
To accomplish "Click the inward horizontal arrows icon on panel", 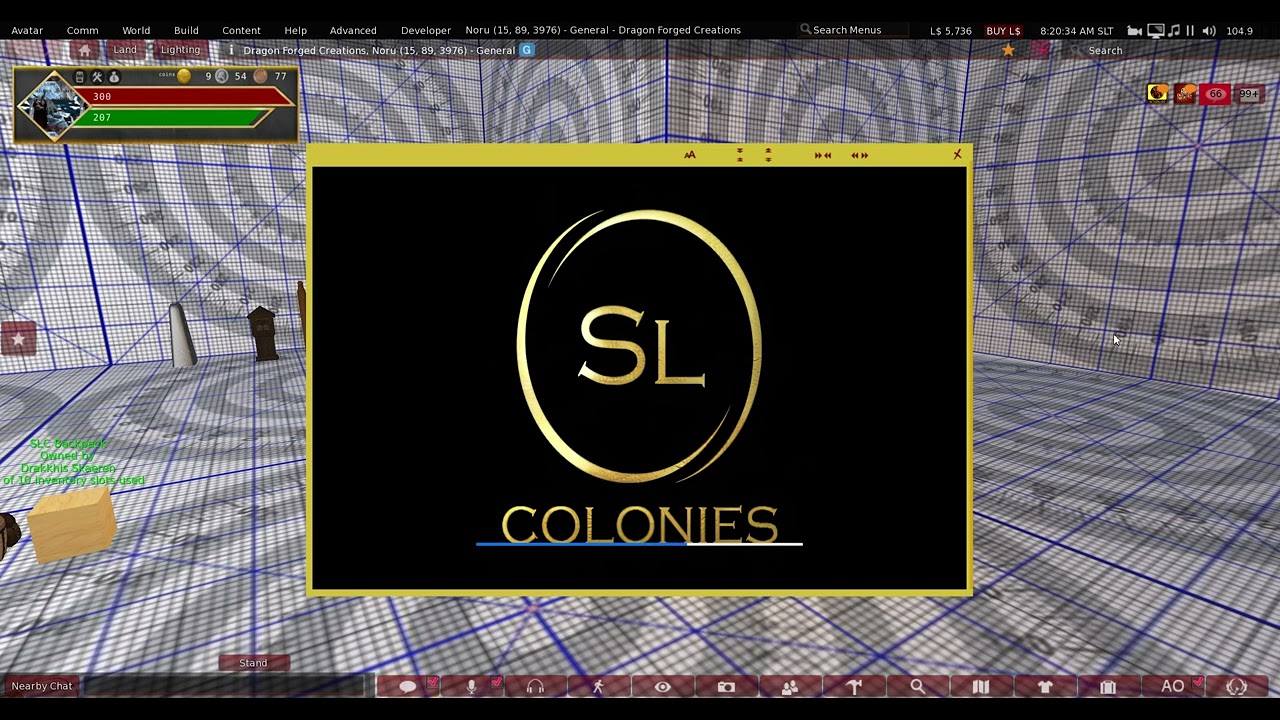I will pyautogui.click(x=823, y=155).
